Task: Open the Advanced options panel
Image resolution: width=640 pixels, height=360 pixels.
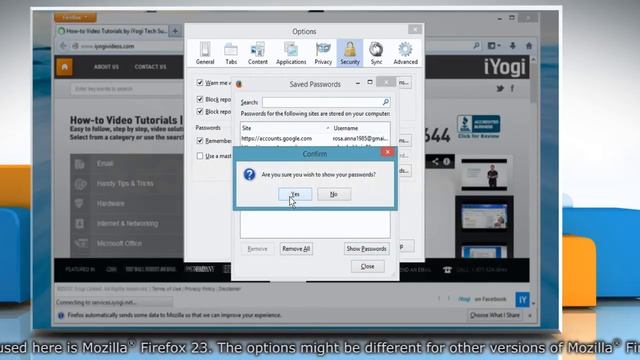Action: [405, 53]
